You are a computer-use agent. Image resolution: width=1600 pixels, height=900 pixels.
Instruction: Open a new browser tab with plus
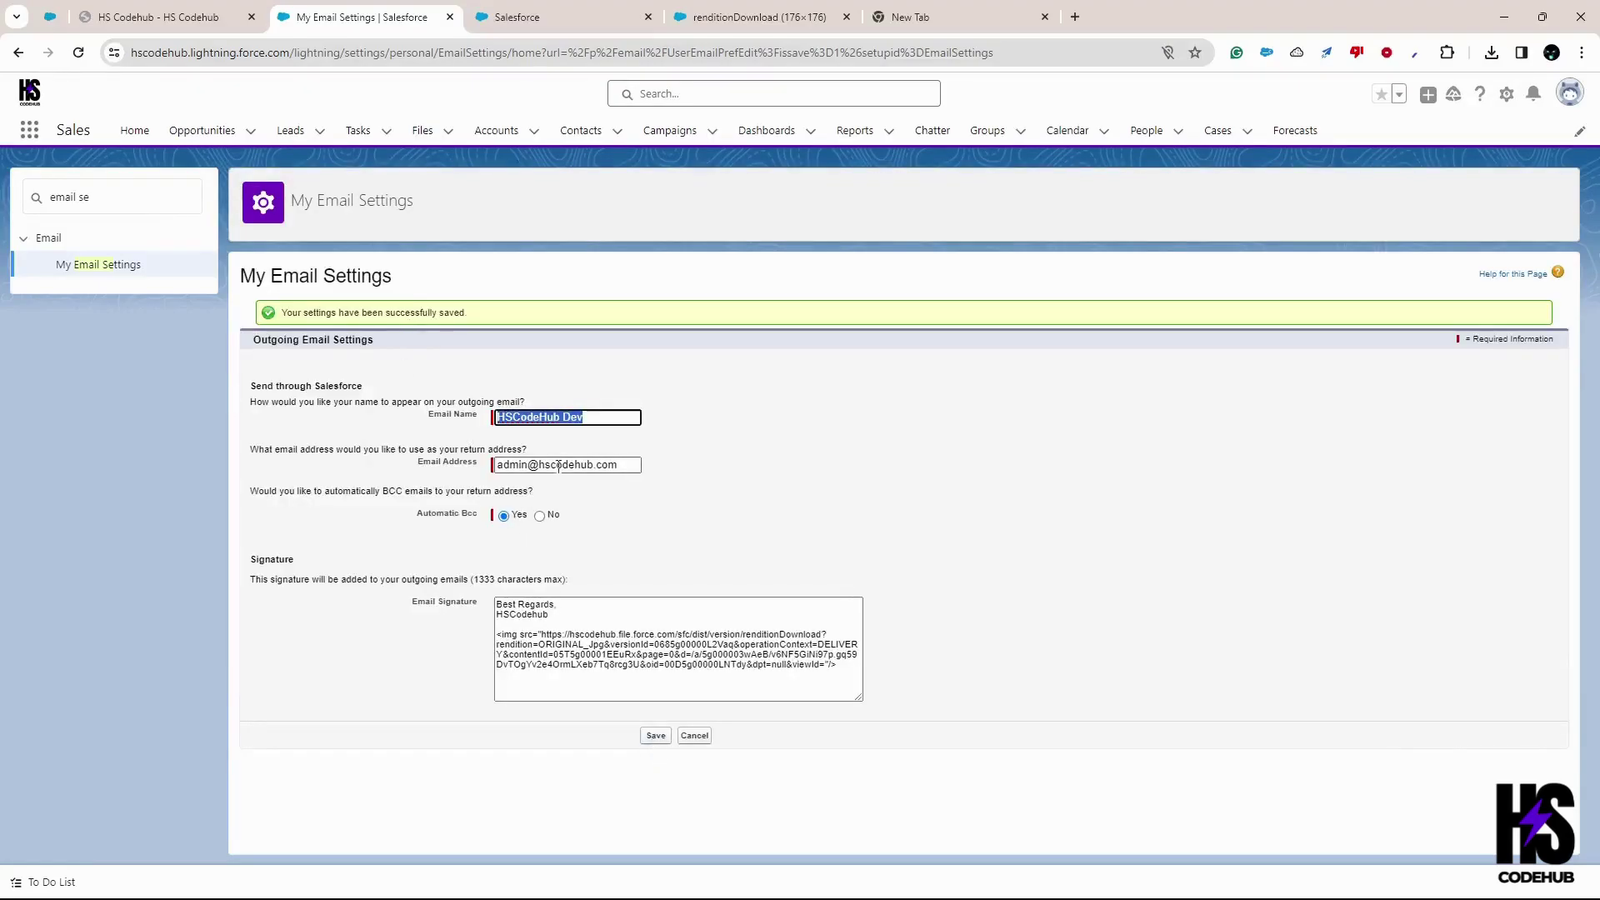click(x=1075, y=17)
